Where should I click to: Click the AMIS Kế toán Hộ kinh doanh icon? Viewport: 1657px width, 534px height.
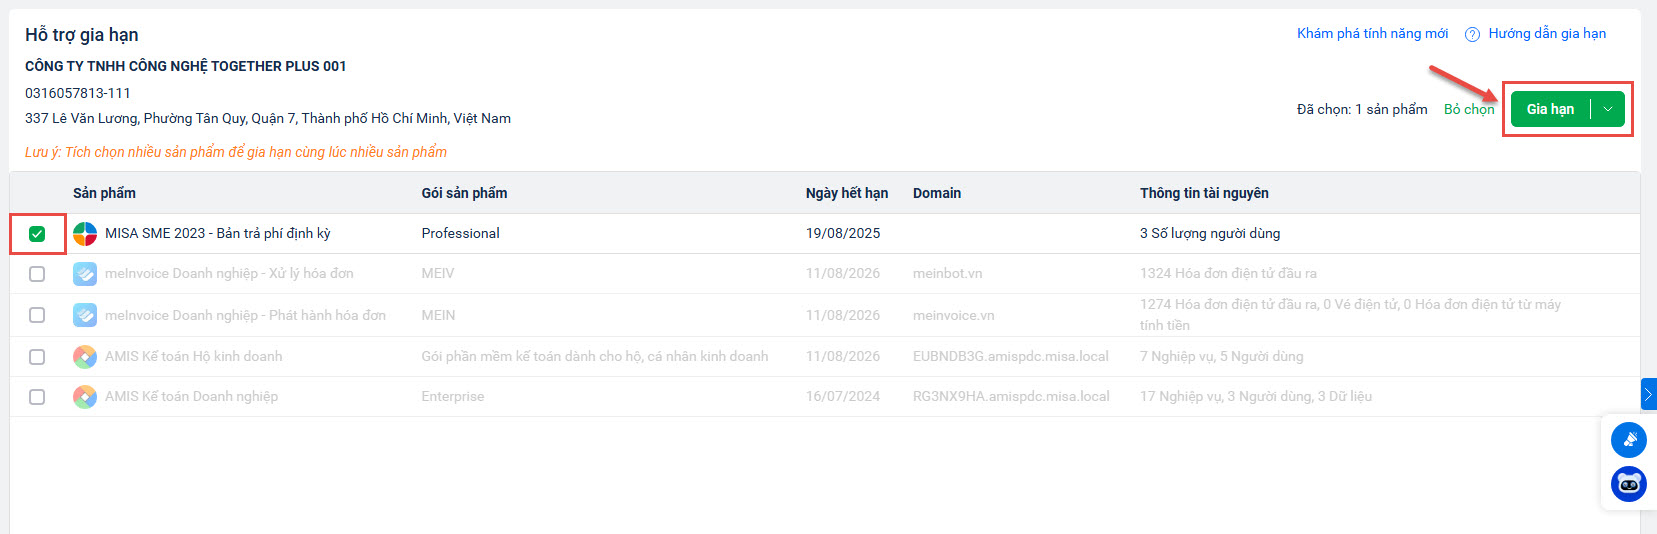(x=85, y=356)
